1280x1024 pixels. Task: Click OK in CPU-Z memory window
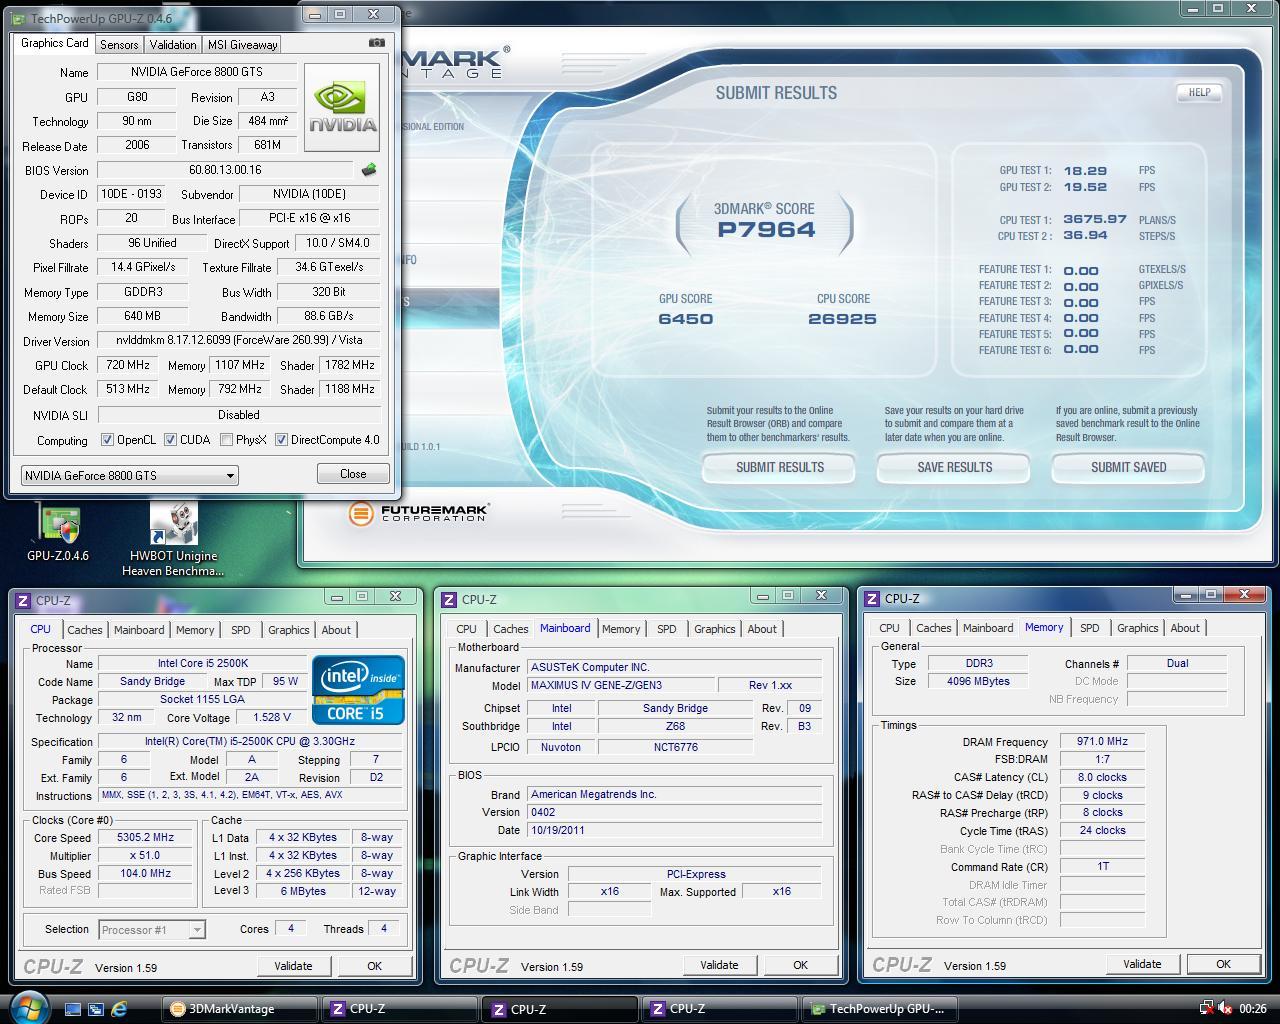point(1223,964)
